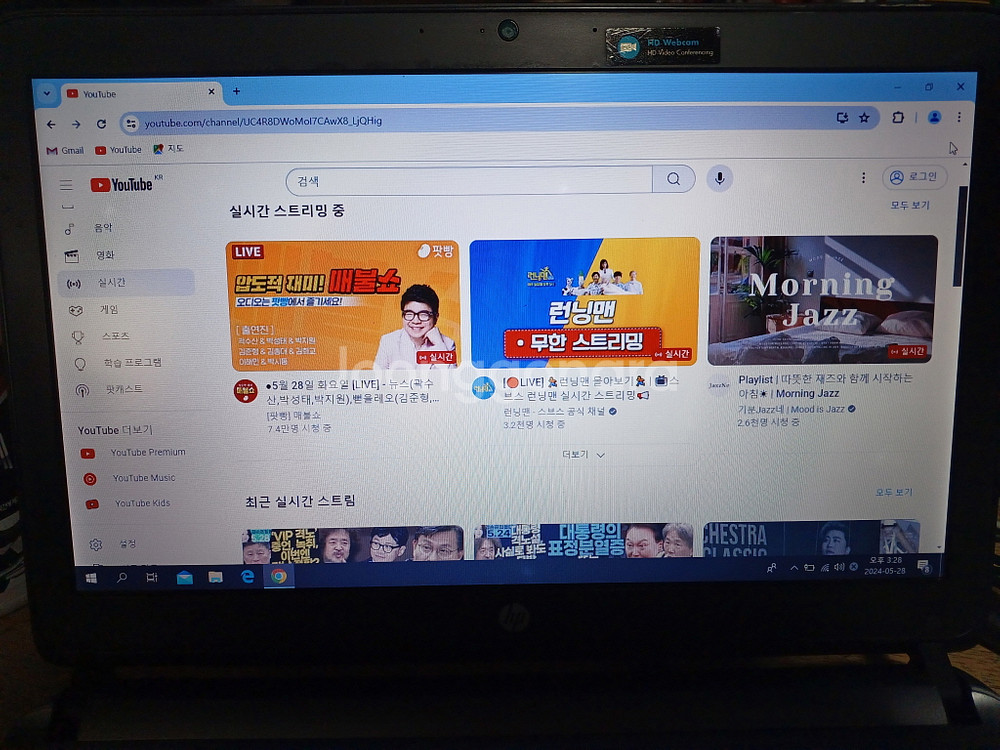Viewport: 1000px width, 750px height.
Task: Click 모두 보기 beside 실시간 스트리밍 중
Action: (x=910, y=205)
